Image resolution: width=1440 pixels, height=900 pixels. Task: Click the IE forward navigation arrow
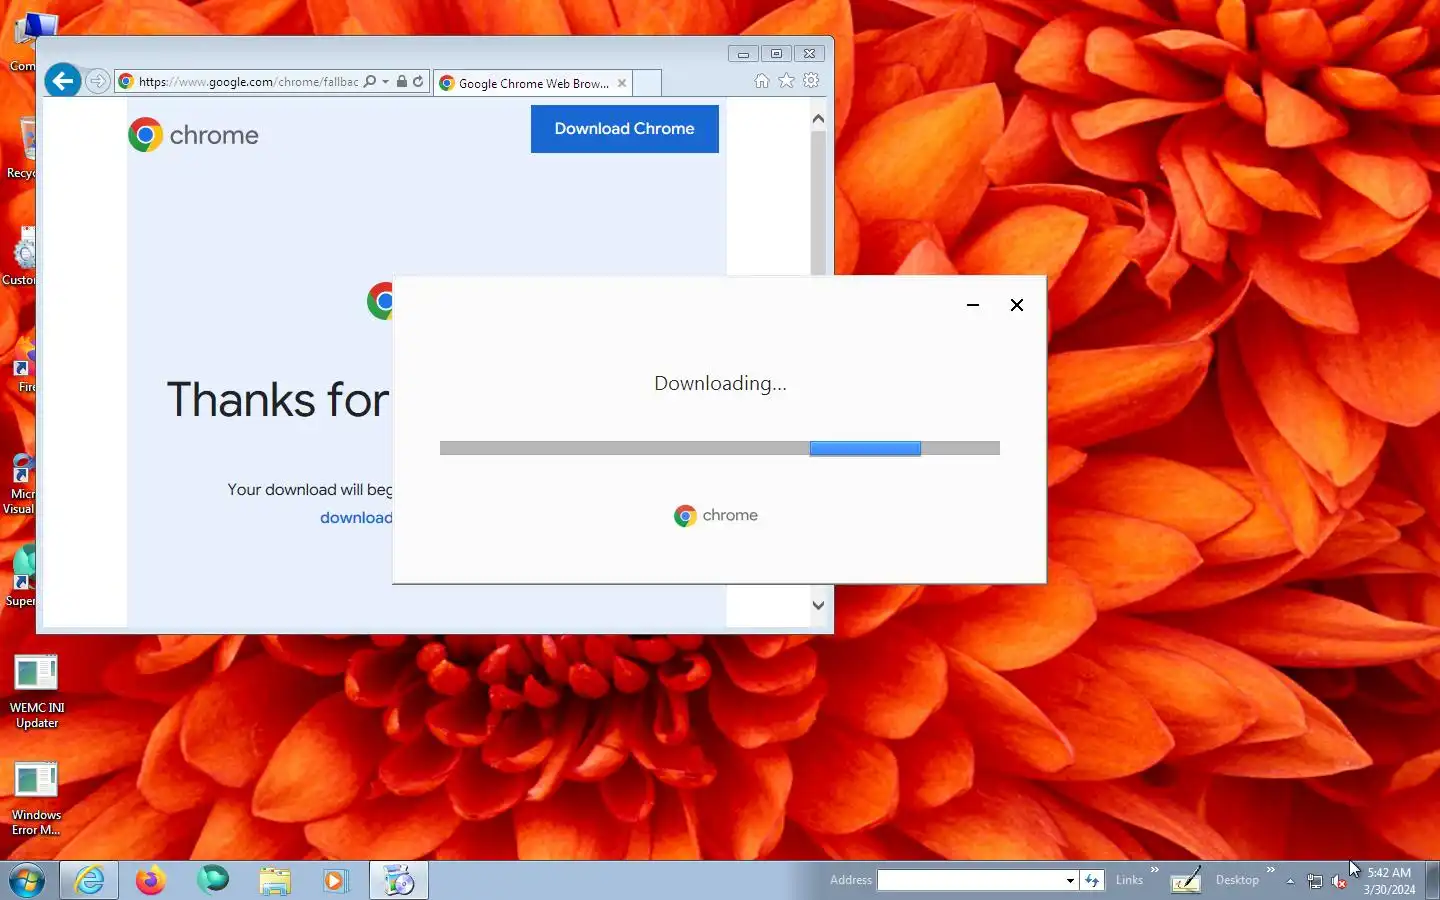pyautogui.click(x=97, y=81)
